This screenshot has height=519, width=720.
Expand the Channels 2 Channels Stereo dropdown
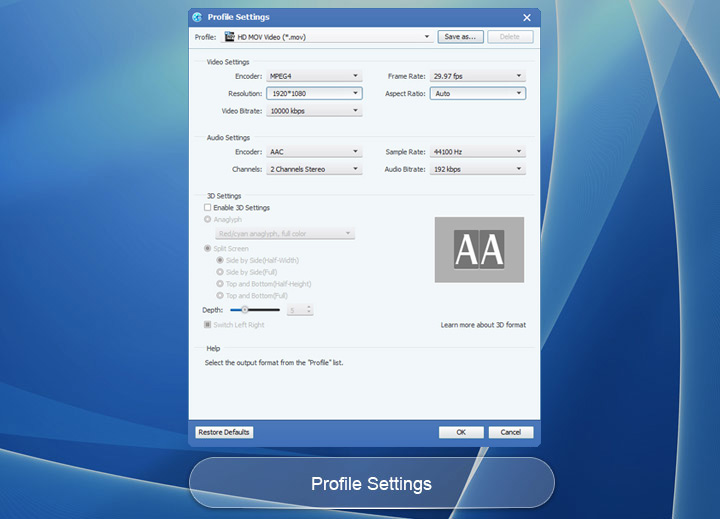[x=314, y=169]
